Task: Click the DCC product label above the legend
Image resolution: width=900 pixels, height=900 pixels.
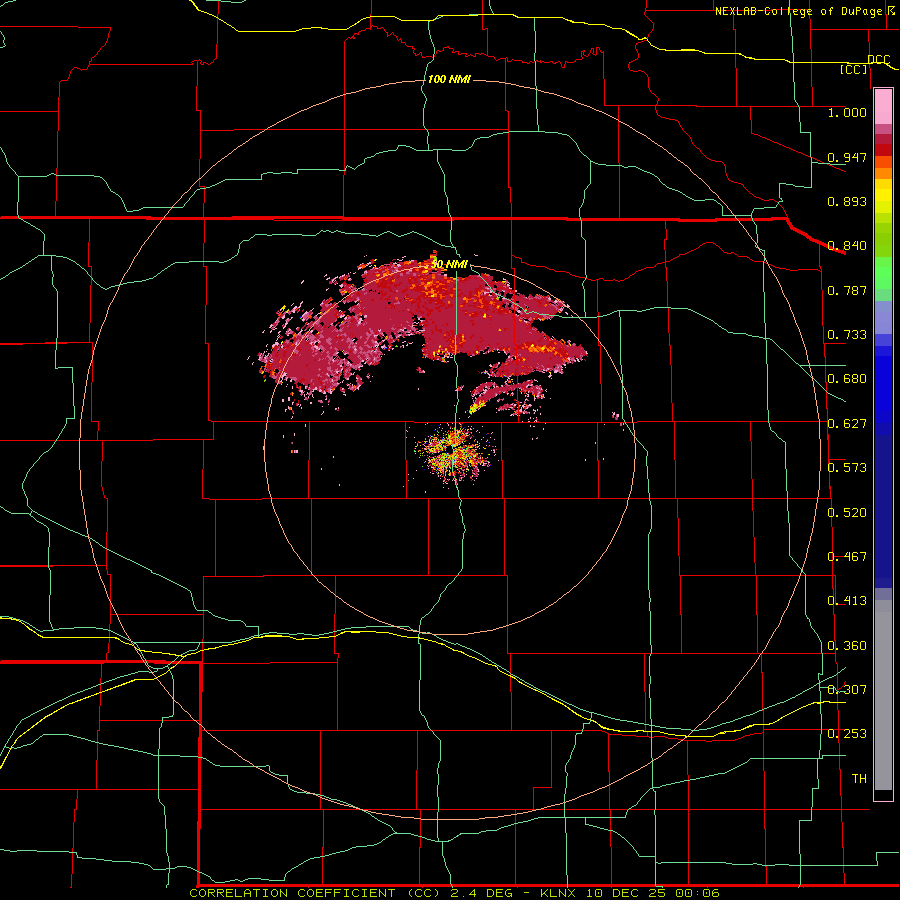Action: click(x=878, y=59)
